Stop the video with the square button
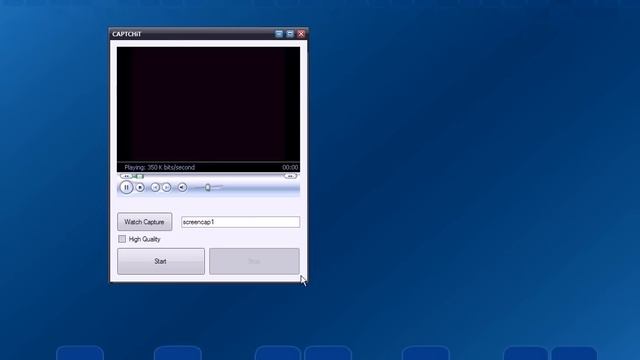Image resolution: width=640 pixels, height=360 pixels. [x=140, y=187]
